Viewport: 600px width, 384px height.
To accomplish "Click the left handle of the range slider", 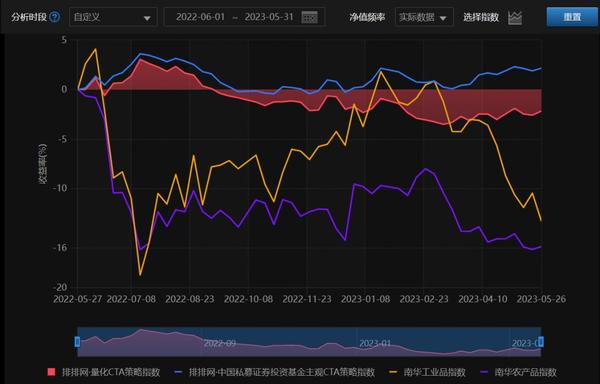I will 78,342.
